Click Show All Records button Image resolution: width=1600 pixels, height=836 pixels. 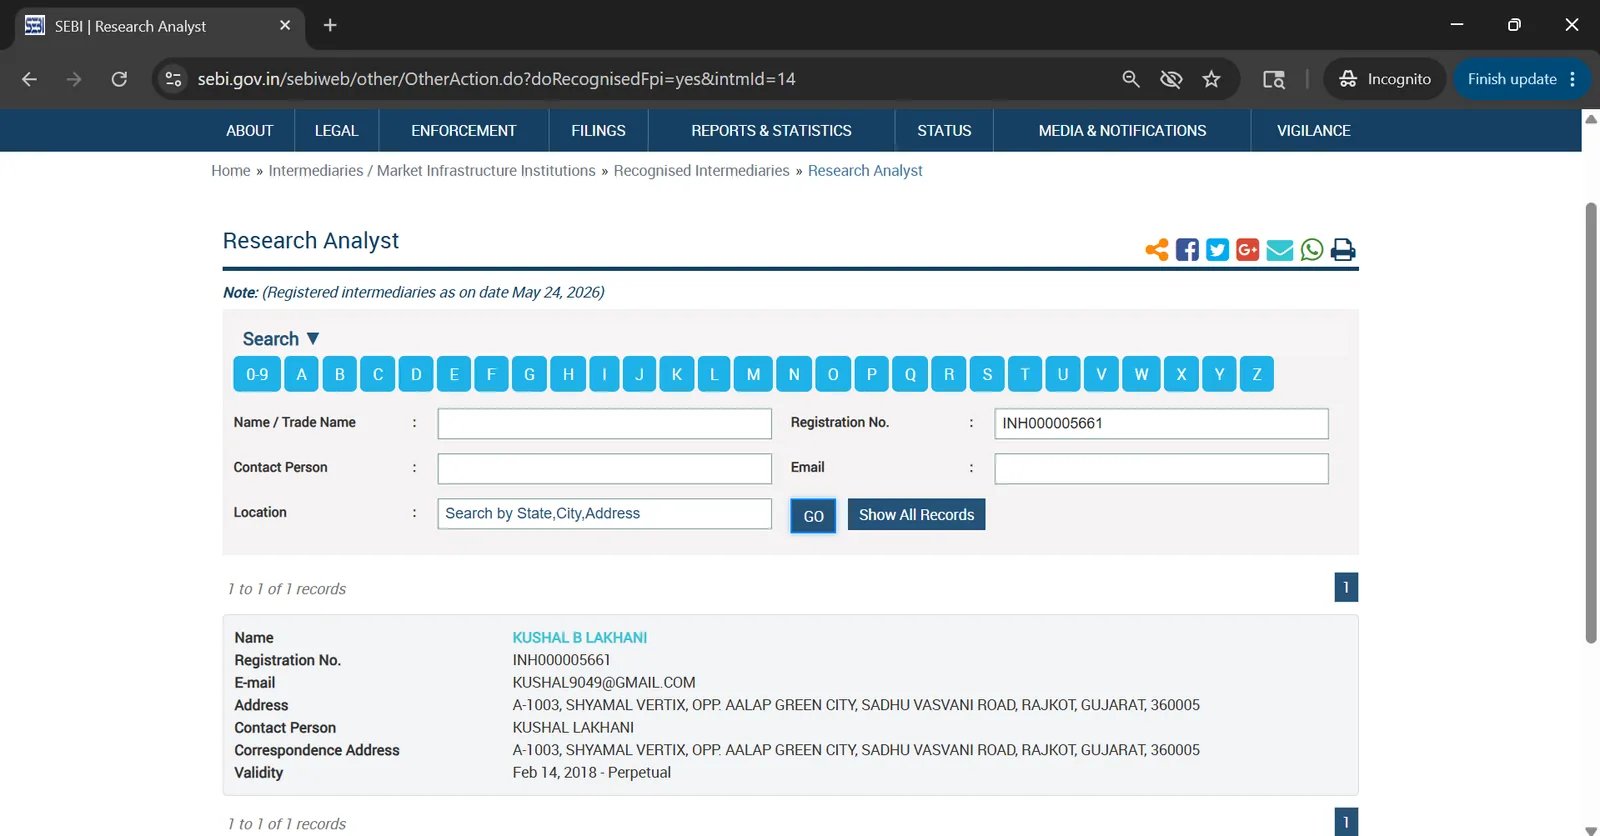pyautogui.click(x=916, y=515)
